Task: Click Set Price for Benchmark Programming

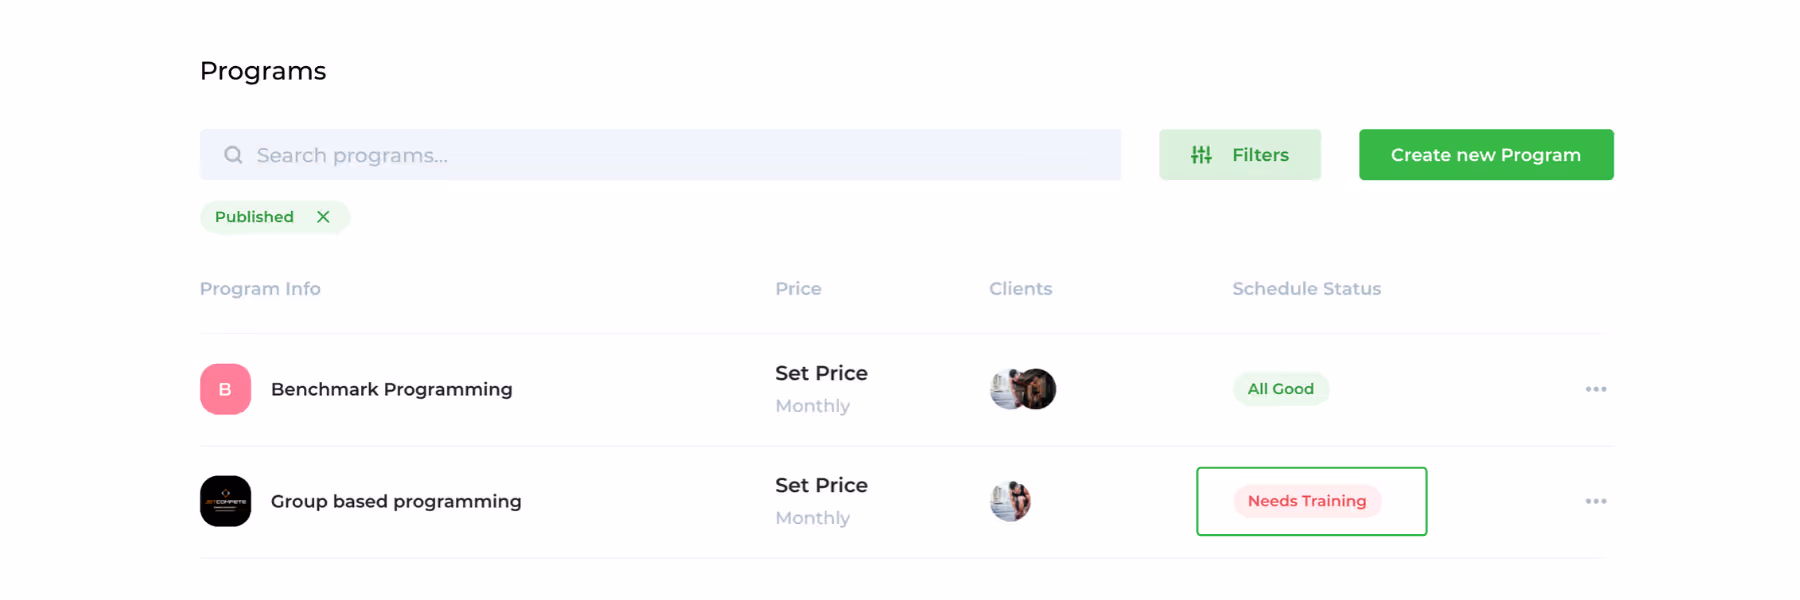Action: (x=821, y=373)
